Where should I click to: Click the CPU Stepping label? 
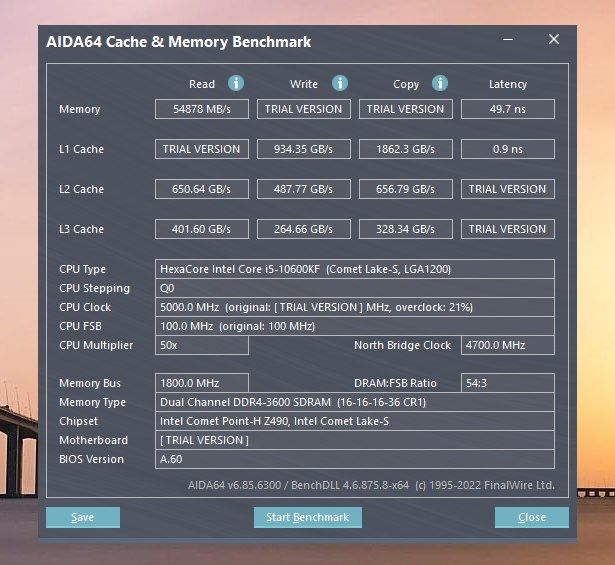pyautogui.click(x=94, y=289)
